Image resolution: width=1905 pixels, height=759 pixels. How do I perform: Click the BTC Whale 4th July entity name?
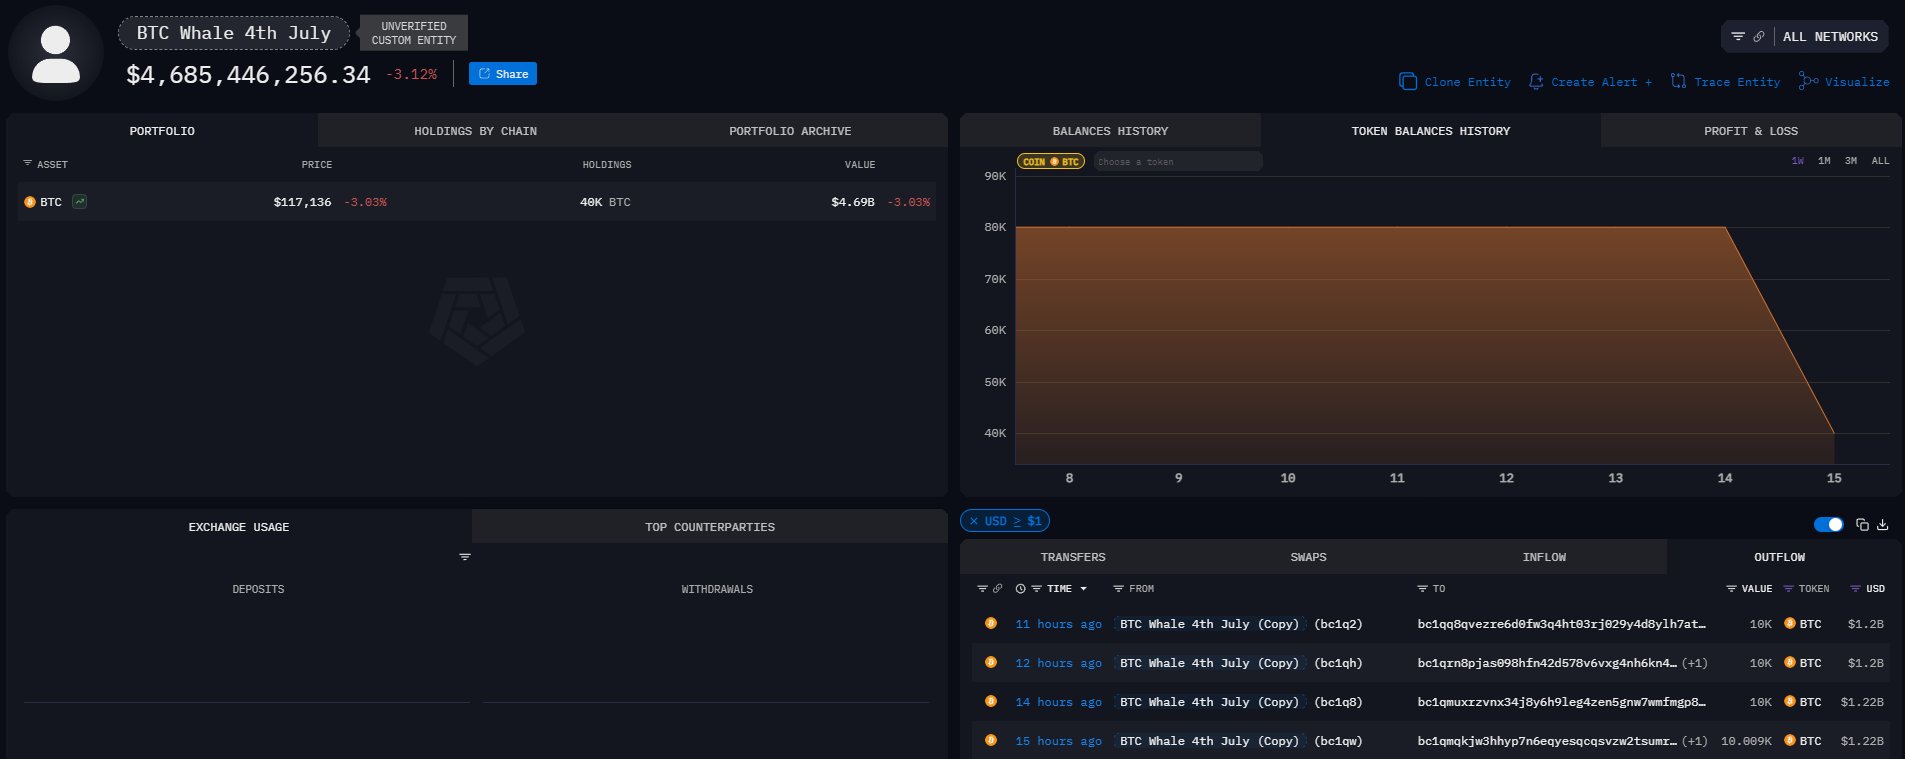point(233,33)
